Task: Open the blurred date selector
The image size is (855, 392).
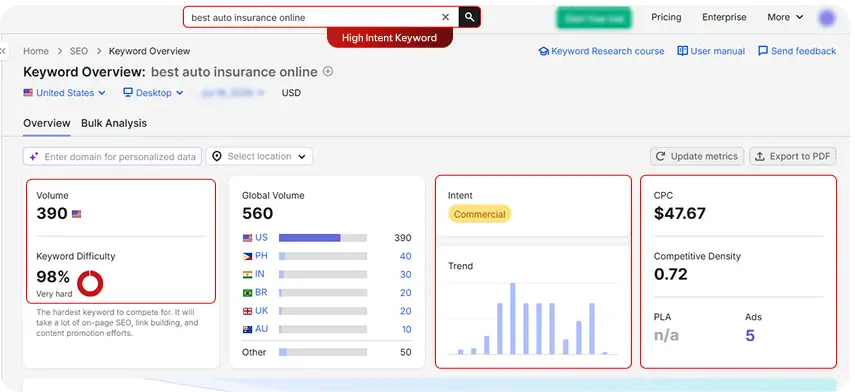Action: click(233, 93)
